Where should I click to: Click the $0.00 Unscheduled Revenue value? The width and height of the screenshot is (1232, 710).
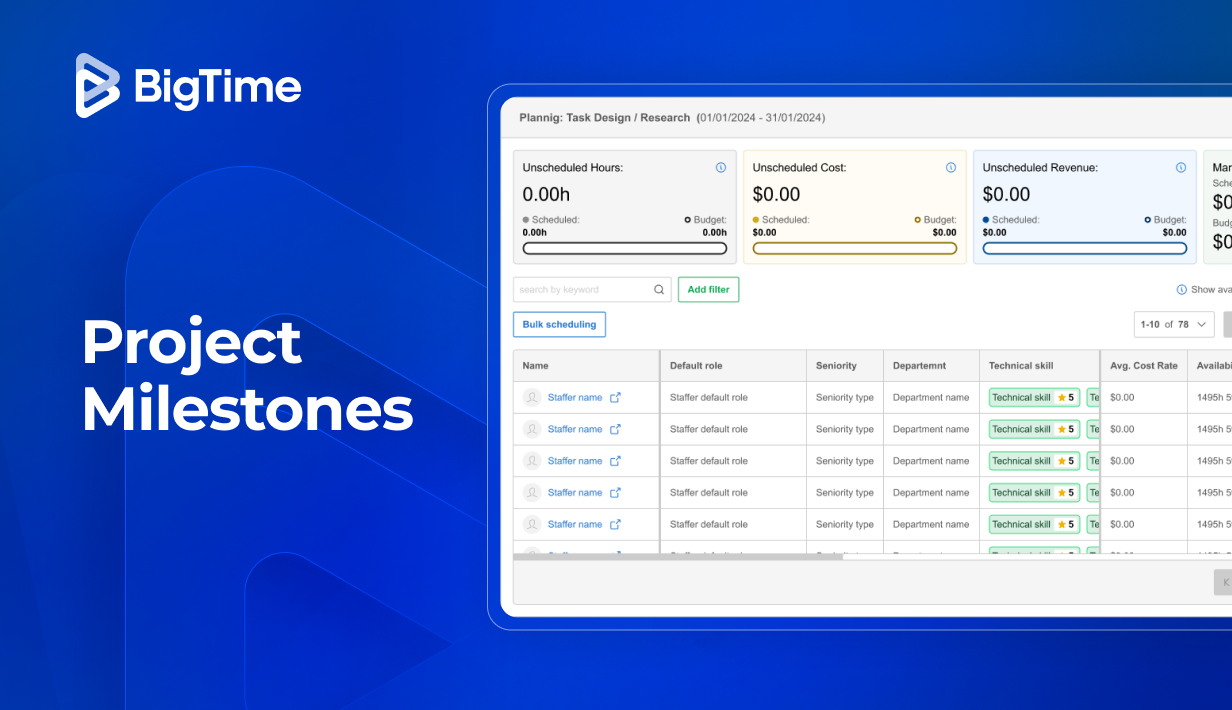point(1006,194)
